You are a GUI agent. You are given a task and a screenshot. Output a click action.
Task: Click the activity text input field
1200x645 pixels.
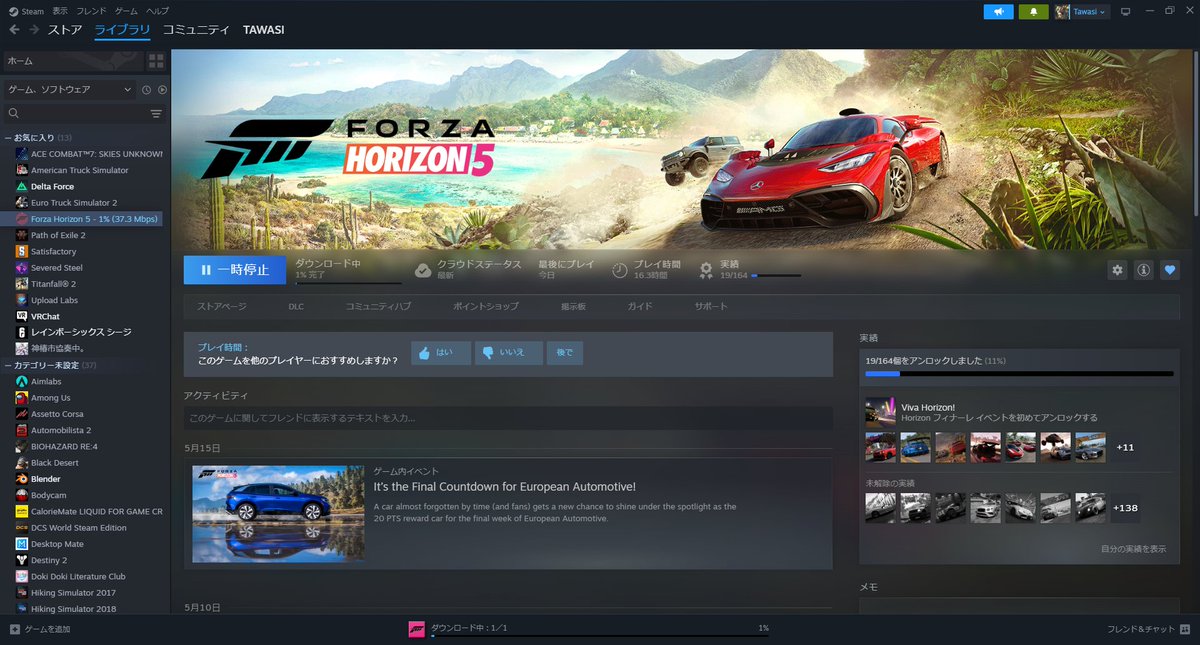click(508, 418)
